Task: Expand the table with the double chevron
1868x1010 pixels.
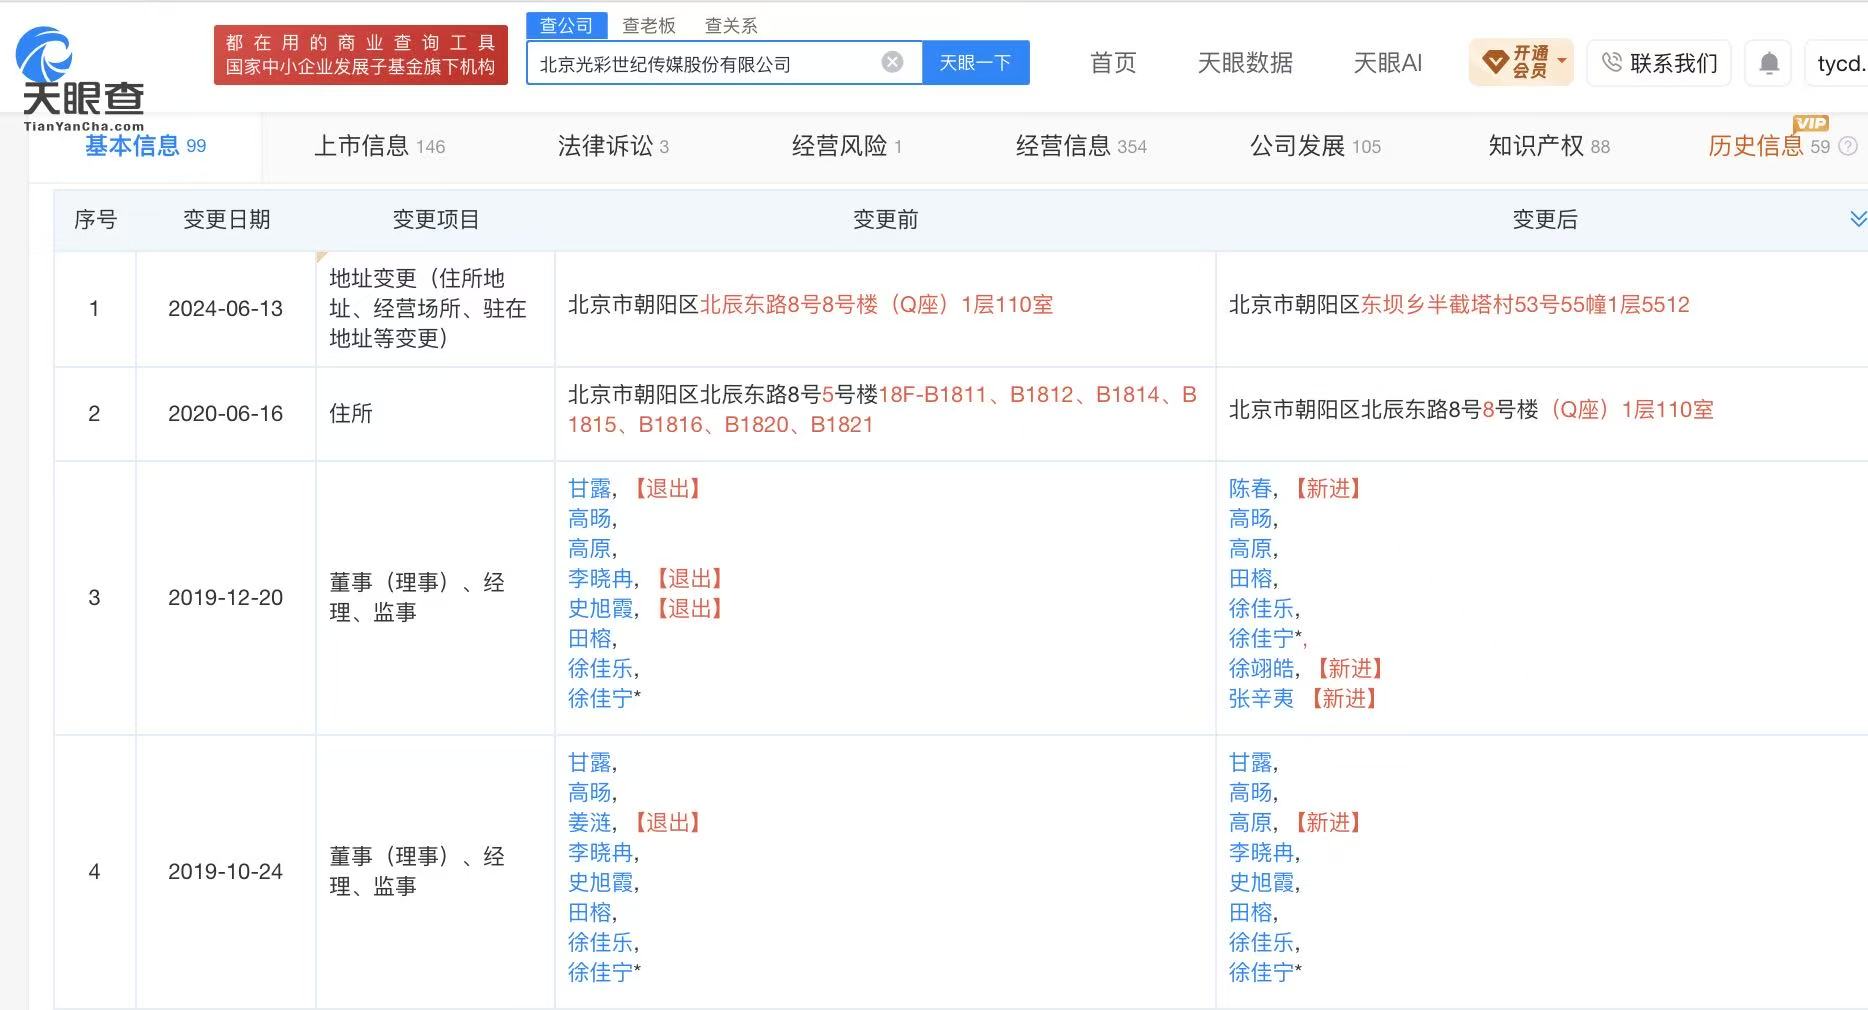Action: [1858, 219]
